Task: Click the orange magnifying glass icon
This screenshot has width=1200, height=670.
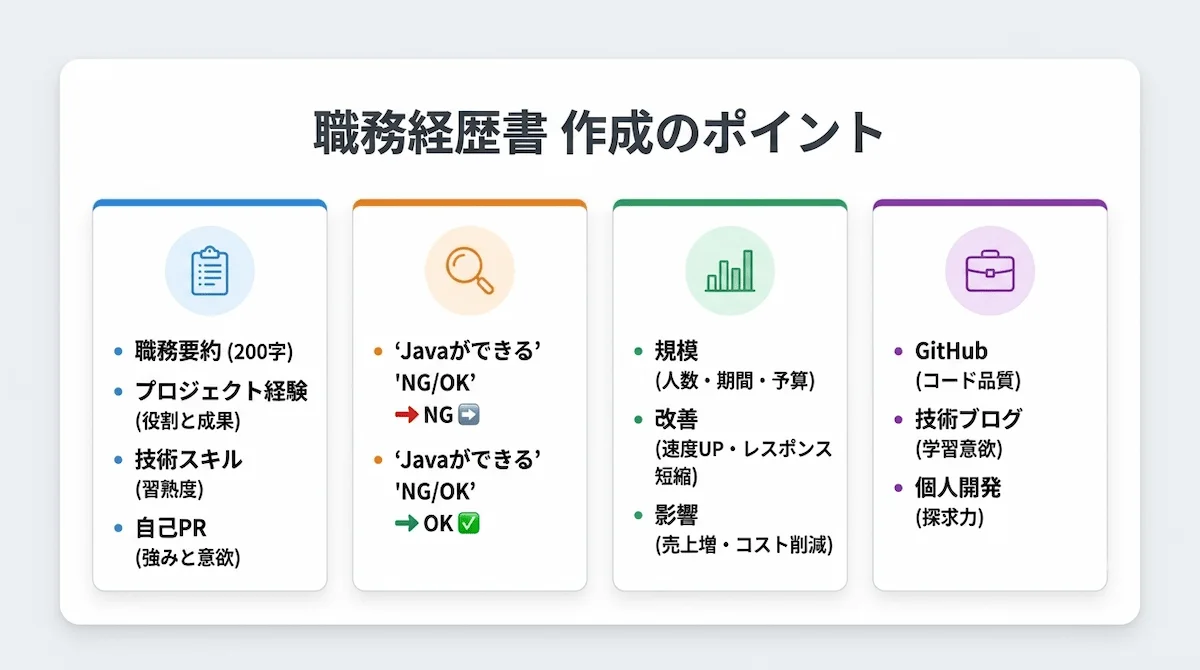Action: pos(469,271)
